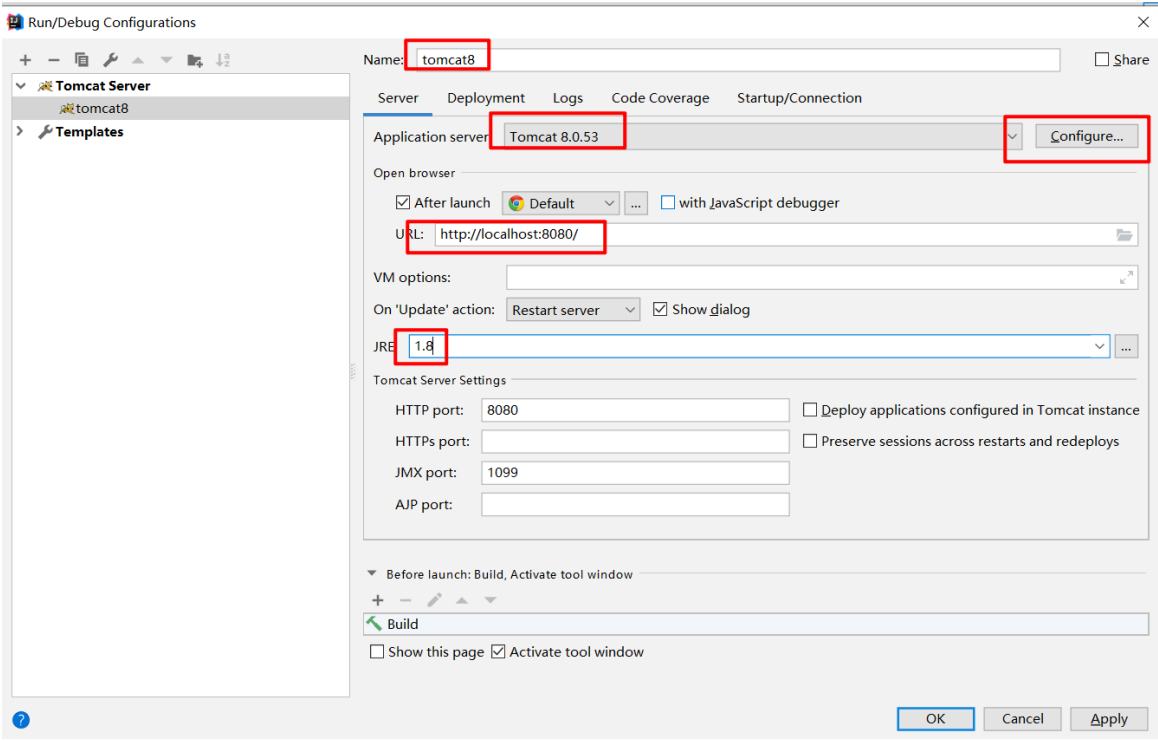1158x741 pixels.
Task: Select the Templates tree item label
Action: [x=89, y=132]
